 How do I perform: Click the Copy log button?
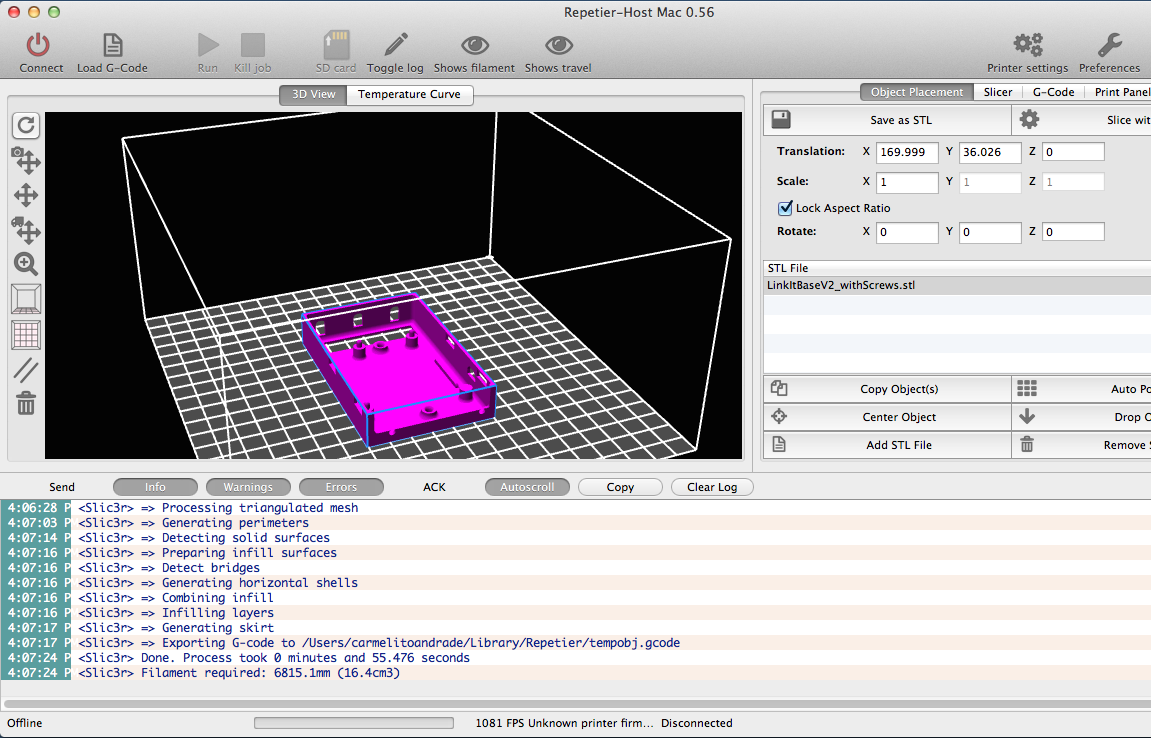tap(620, 487)
